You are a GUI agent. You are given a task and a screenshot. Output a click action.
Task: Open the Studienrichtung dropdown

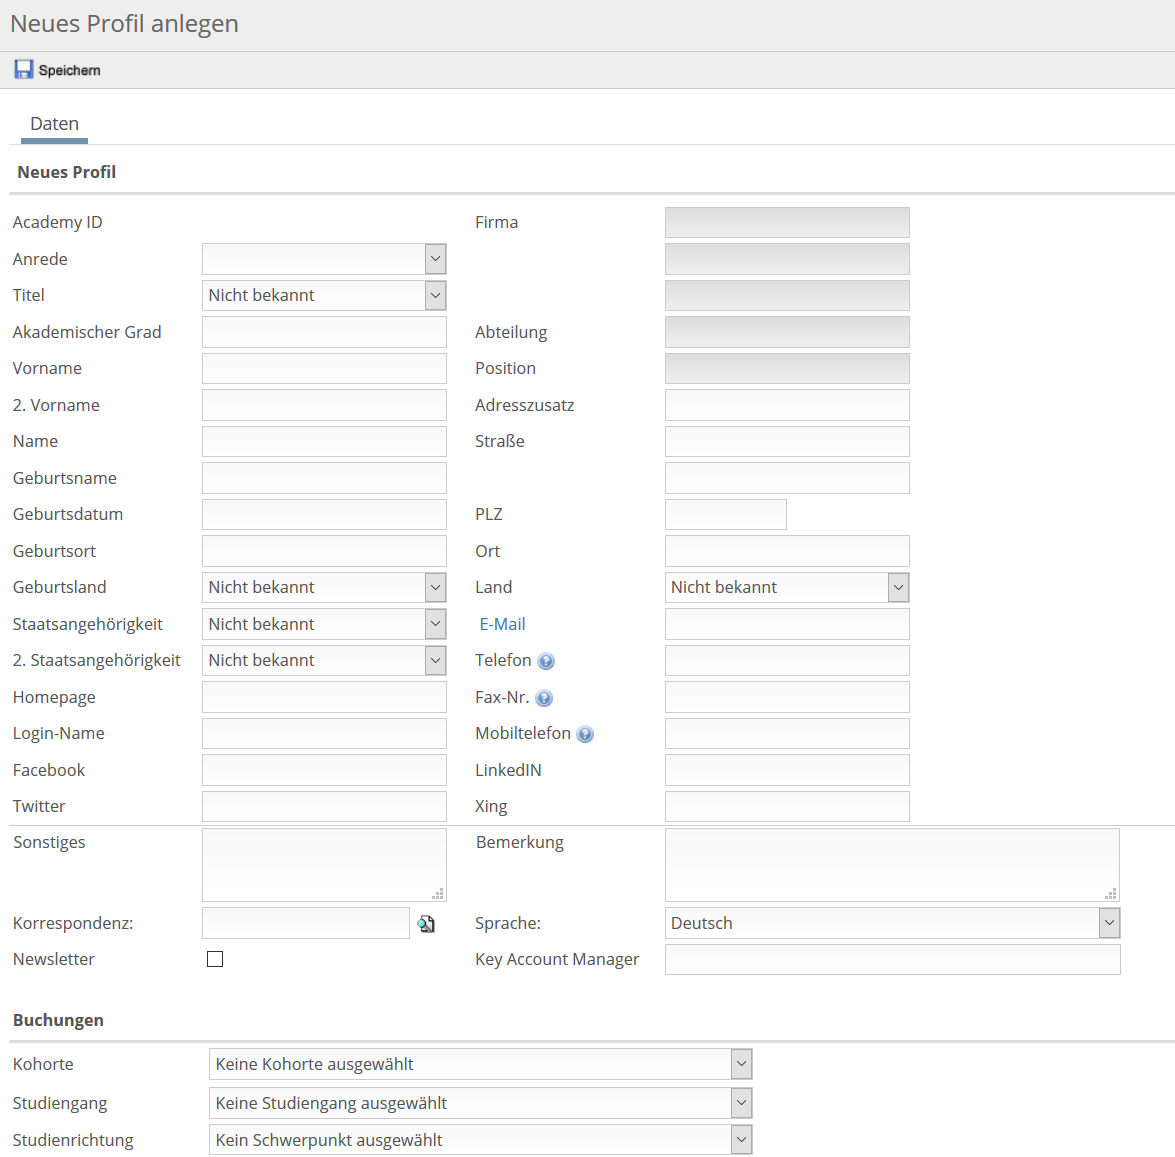click(x=480, y=1140)
